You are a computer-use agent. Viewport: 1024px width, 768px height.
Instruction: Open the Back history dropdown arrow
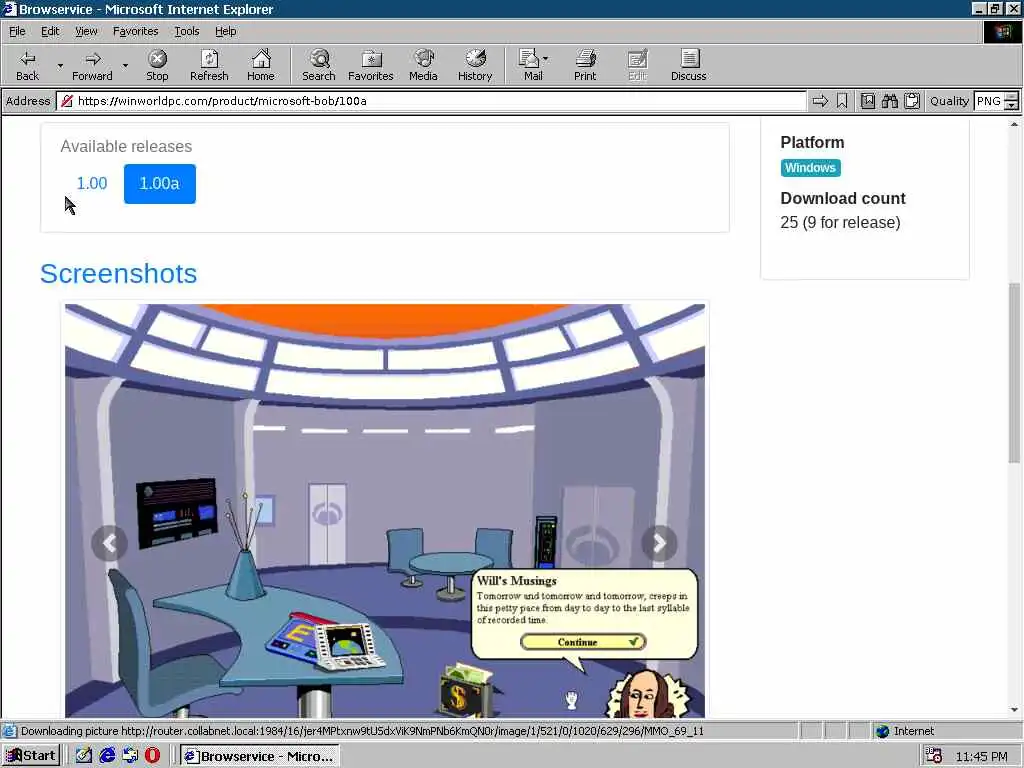pos(60,65)
